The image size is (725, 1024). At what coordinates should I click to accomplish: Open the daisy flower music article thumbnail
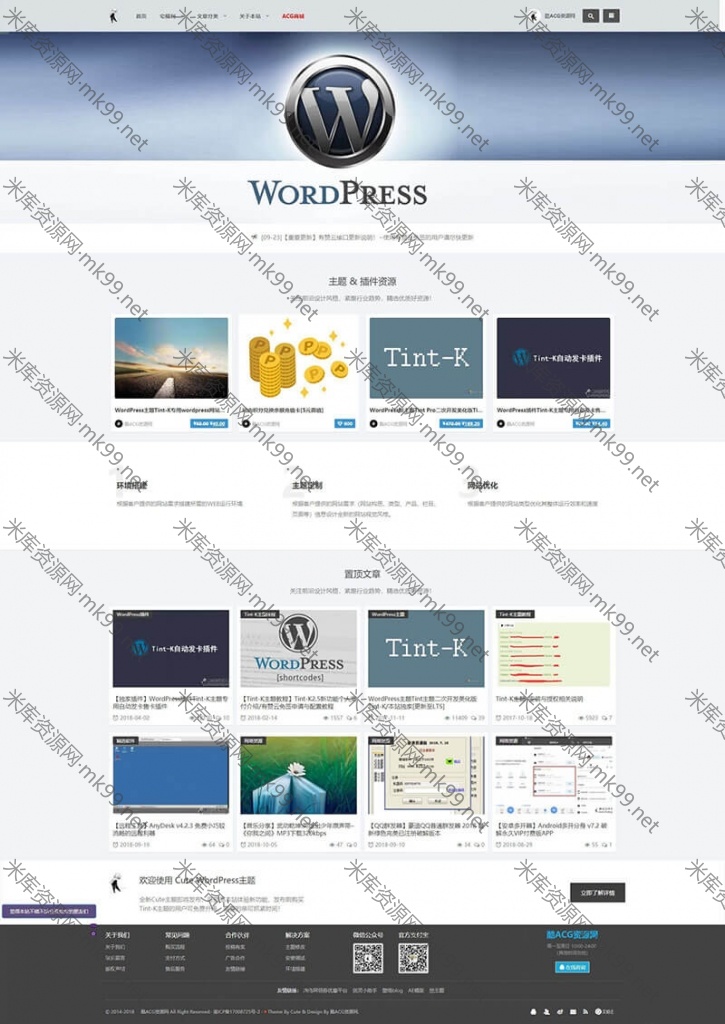coord(298,775)
